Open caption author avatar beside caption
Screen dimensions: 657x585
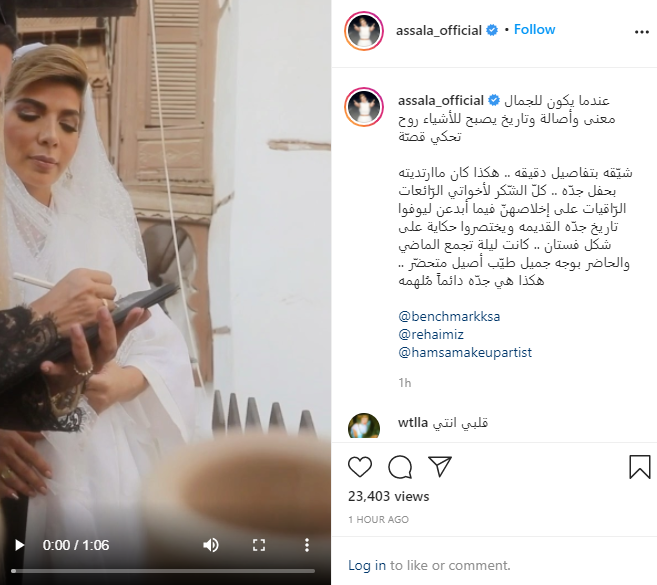[364, 107]
